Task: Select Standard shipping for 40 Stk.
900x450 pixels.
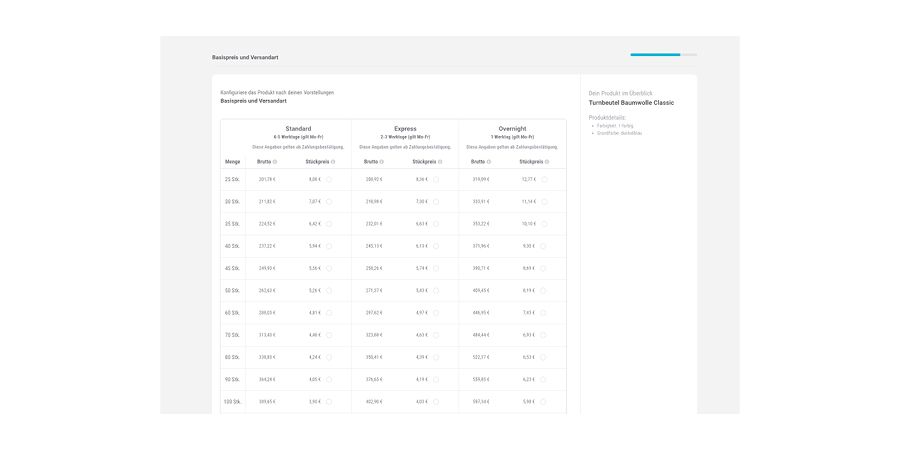Action: (329, 246)
